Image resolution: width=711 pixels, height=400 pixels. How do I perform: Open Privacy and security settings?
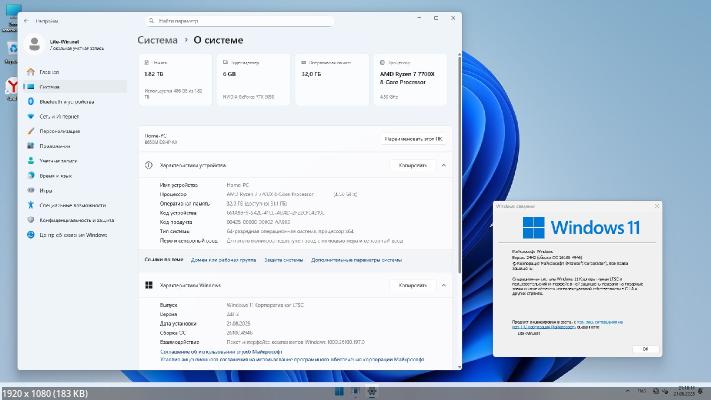click(75, 219)
